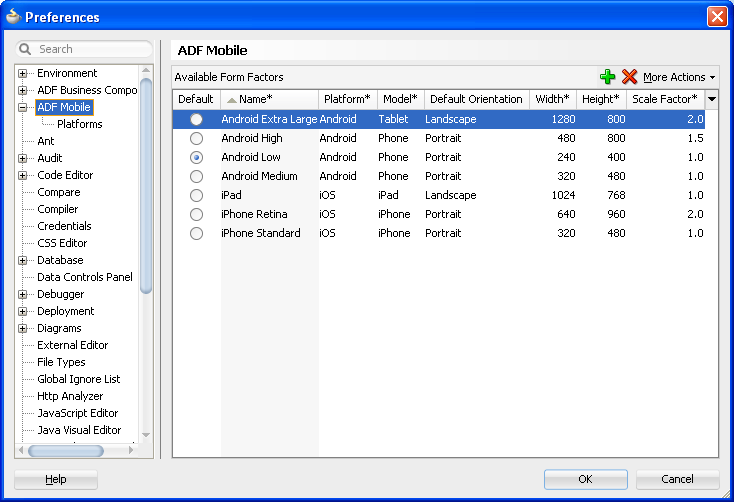
Task: Select Android Medium default radio button
Action: coord(196,176)
